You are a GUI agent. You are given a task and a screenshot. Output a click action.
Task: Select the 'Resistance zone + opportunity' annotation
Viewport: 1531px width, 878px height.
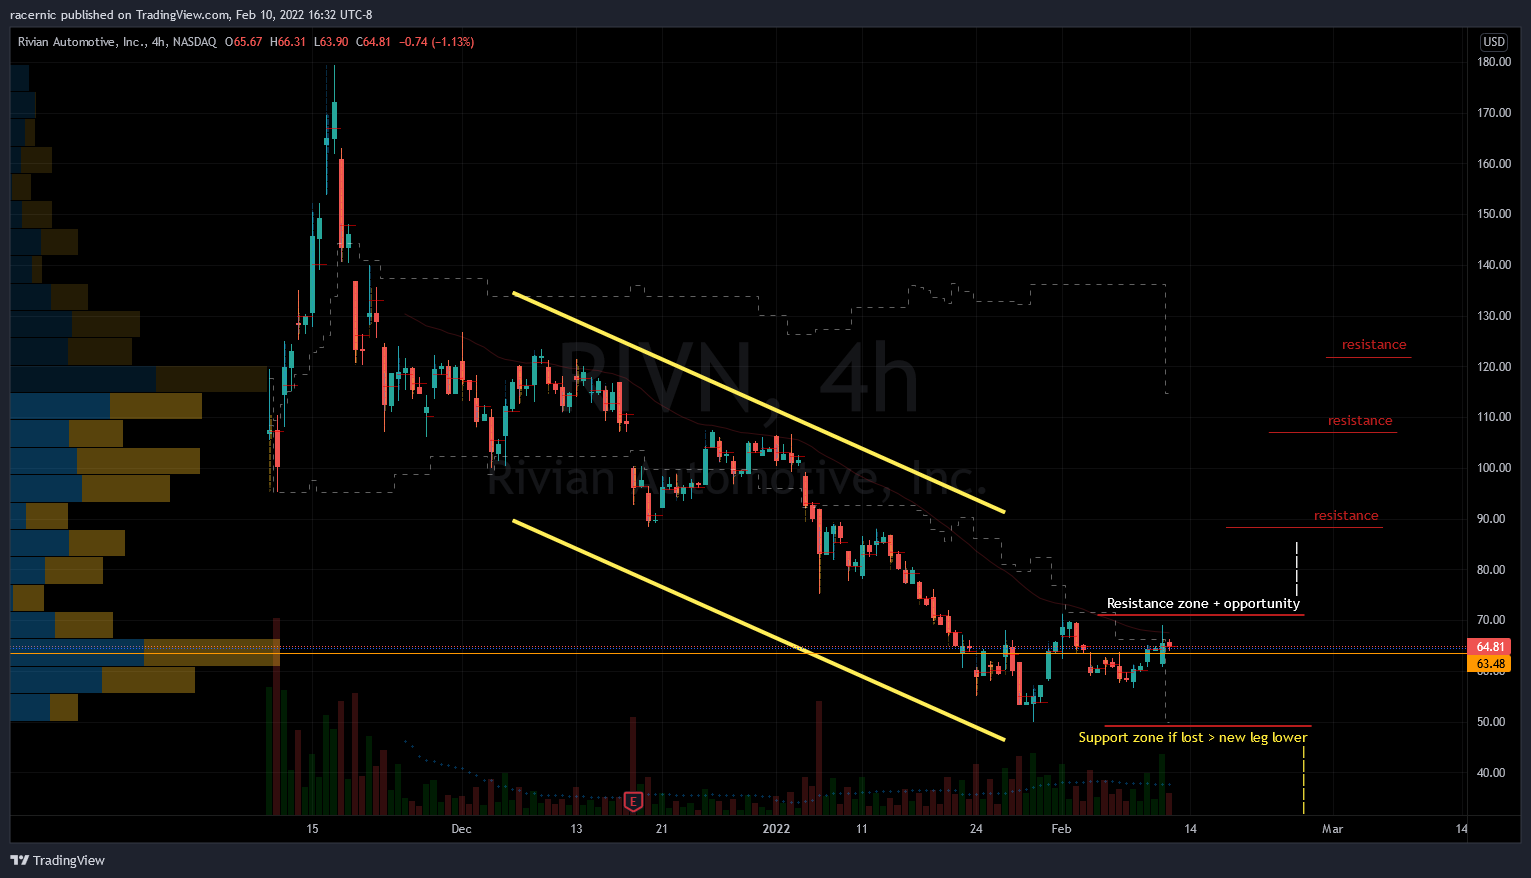coord(1203,604)
